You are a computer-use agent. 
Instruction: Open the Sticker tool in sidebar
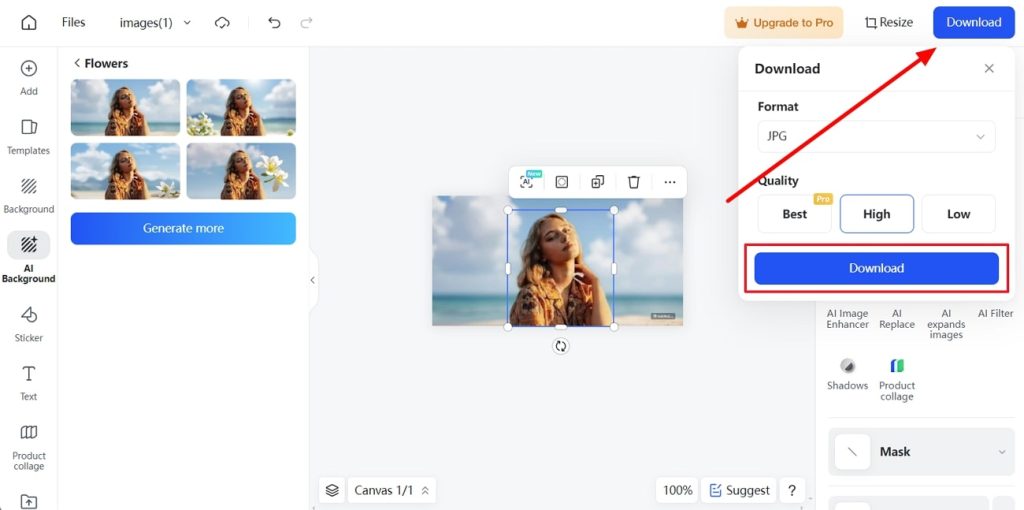29,322
